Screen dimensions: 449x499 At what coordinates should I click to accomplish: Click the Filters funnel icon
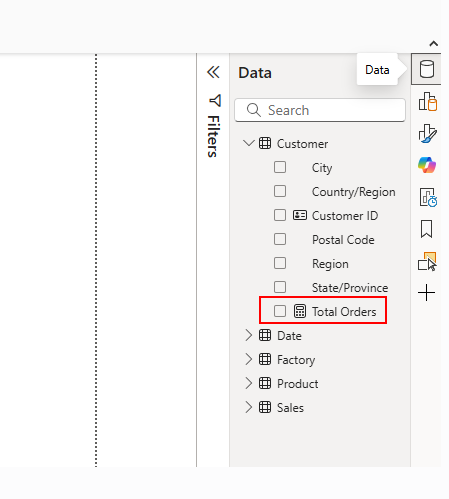coord(215,100)
